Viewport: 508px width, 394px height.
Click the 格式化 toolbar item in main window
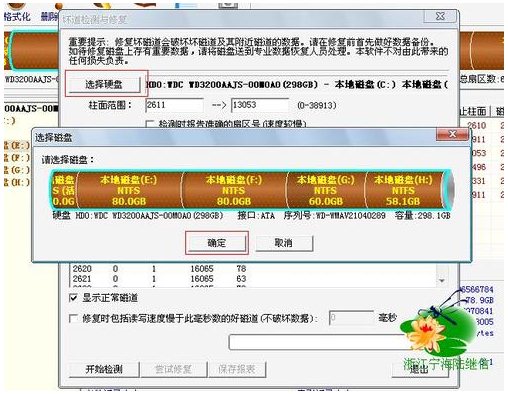(17, 16)
